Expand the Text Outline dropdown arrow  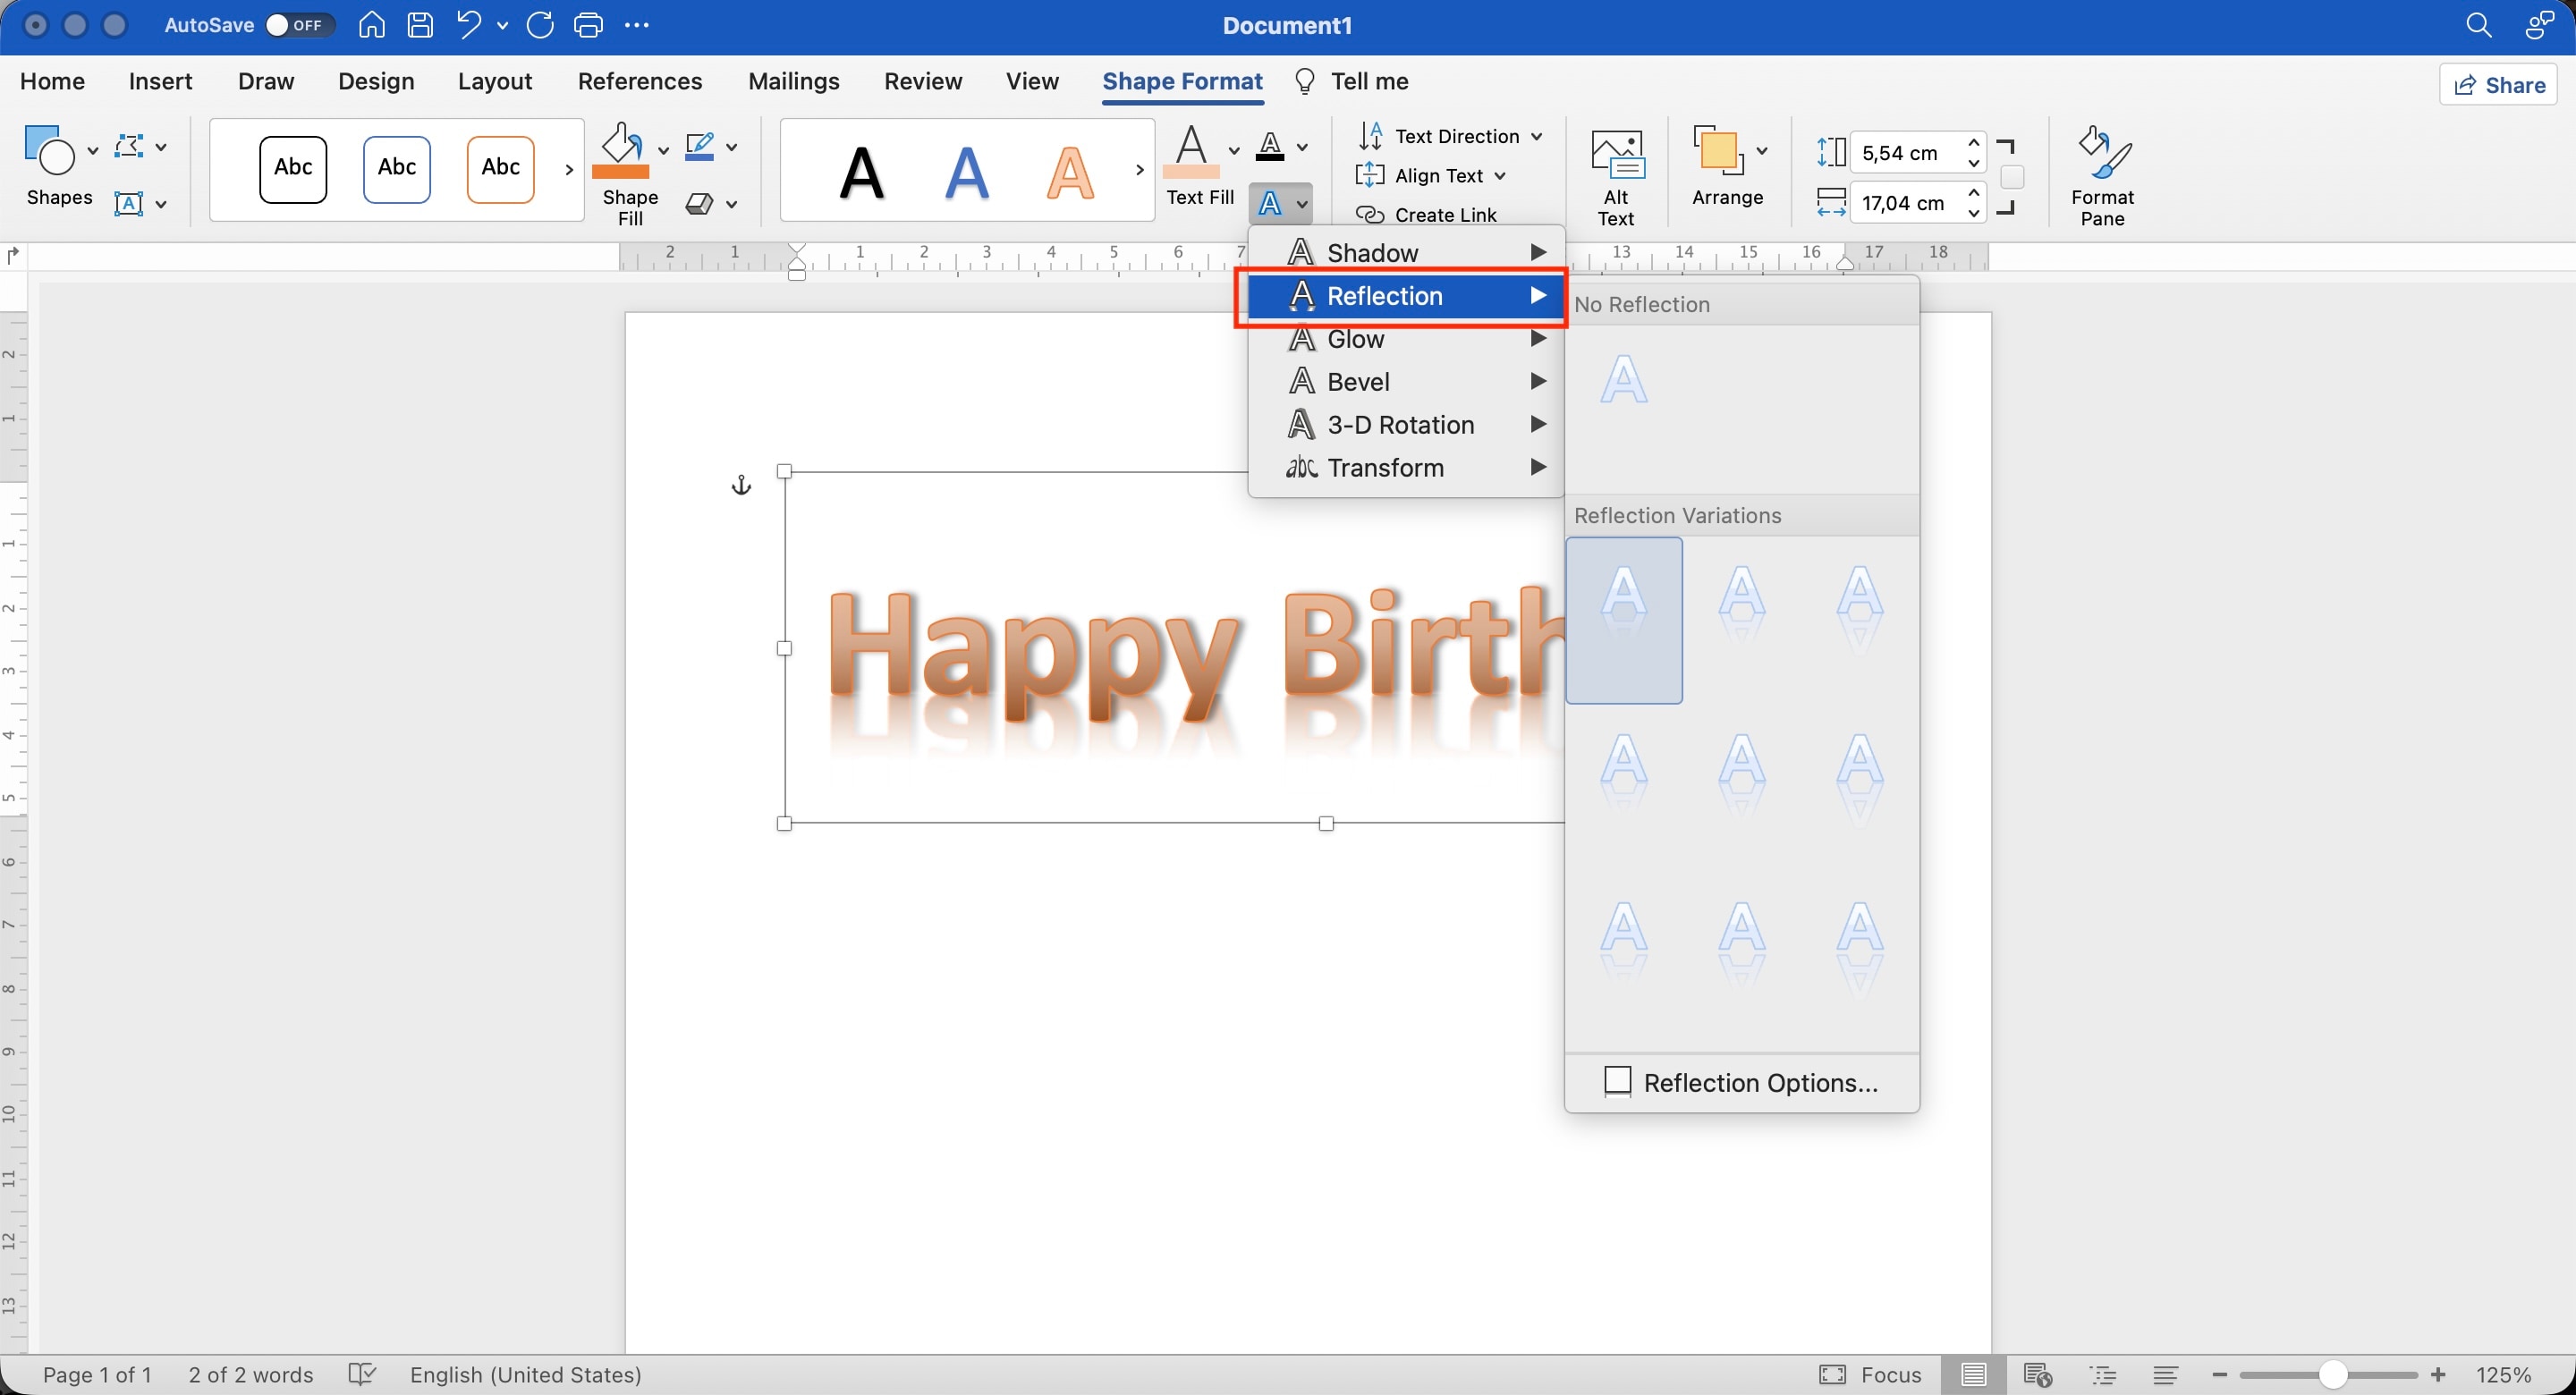click(x=1302, y=147)
